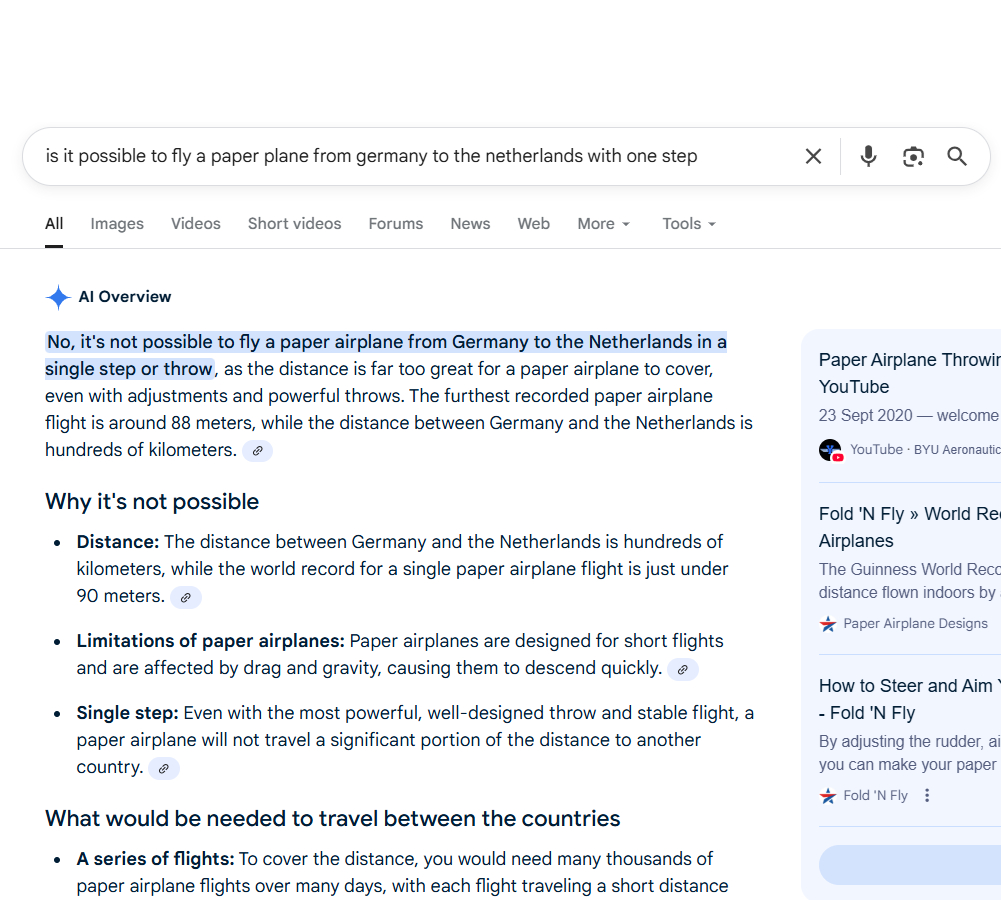Click into the search query field
Viewport: 1001px width, 900px height.
tap(400, 156)
